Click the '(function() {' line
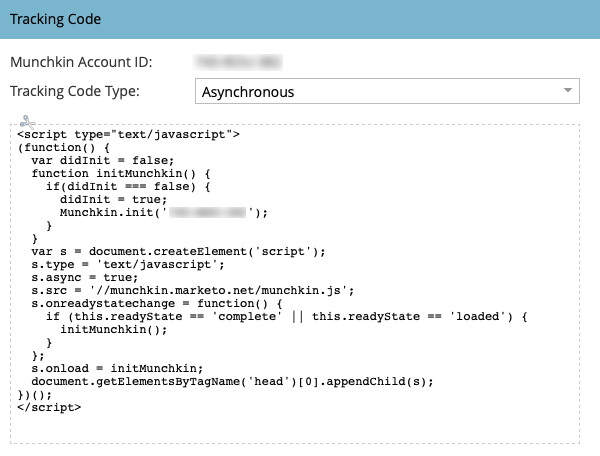Viewport: 600px width, 456px height. (64, 147)
